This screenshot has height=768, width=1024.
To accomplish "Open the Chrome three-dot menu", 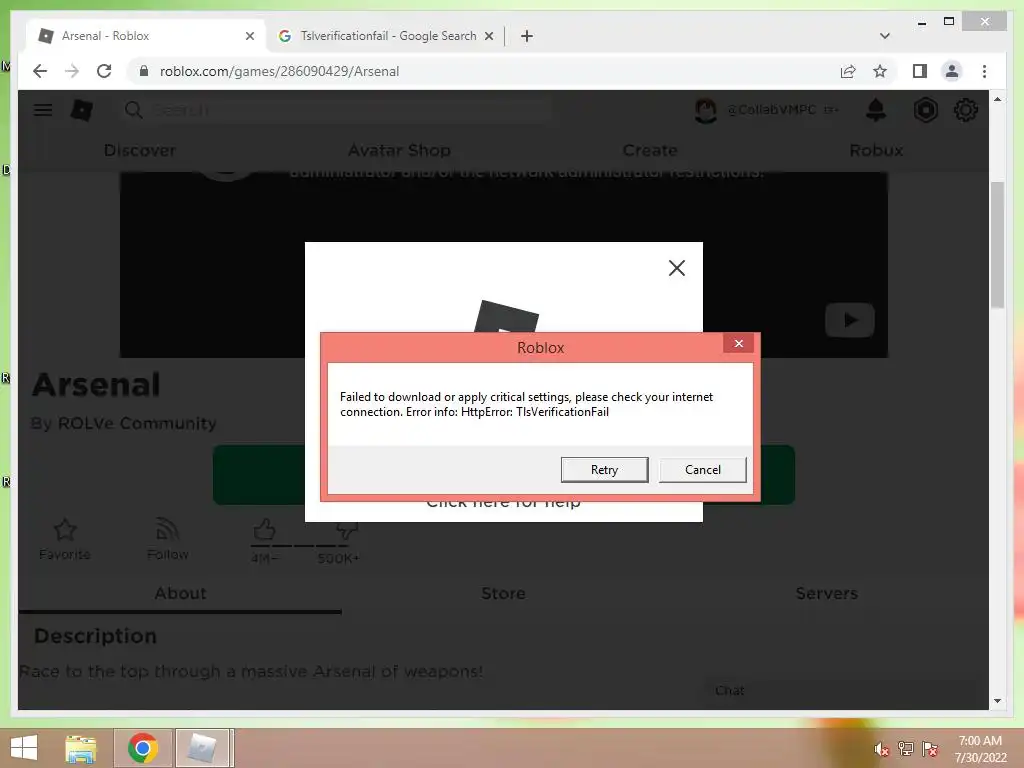I will [984, 71].
